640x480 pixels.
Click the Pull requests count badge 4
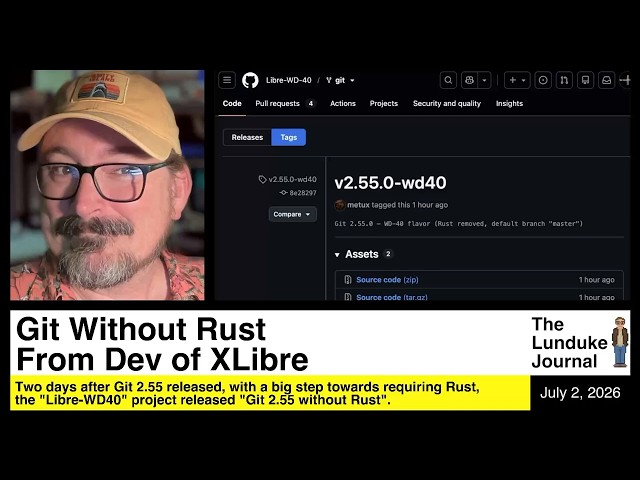[x=311, y=104]
